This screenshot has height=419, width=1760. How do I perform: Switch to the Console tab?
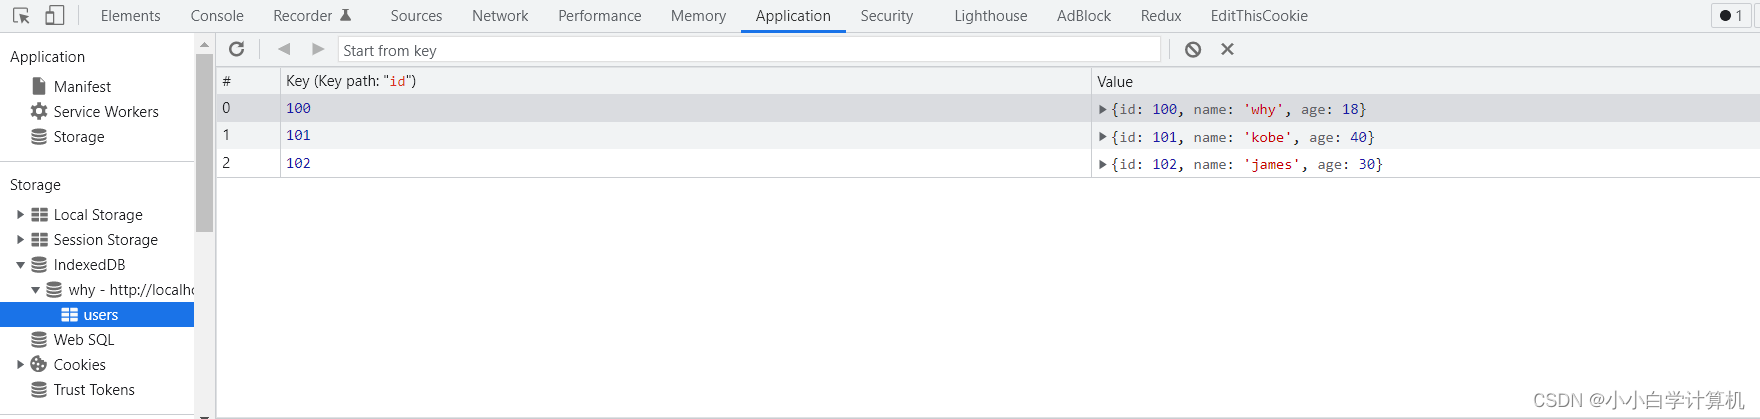click(x=217, y=16)
